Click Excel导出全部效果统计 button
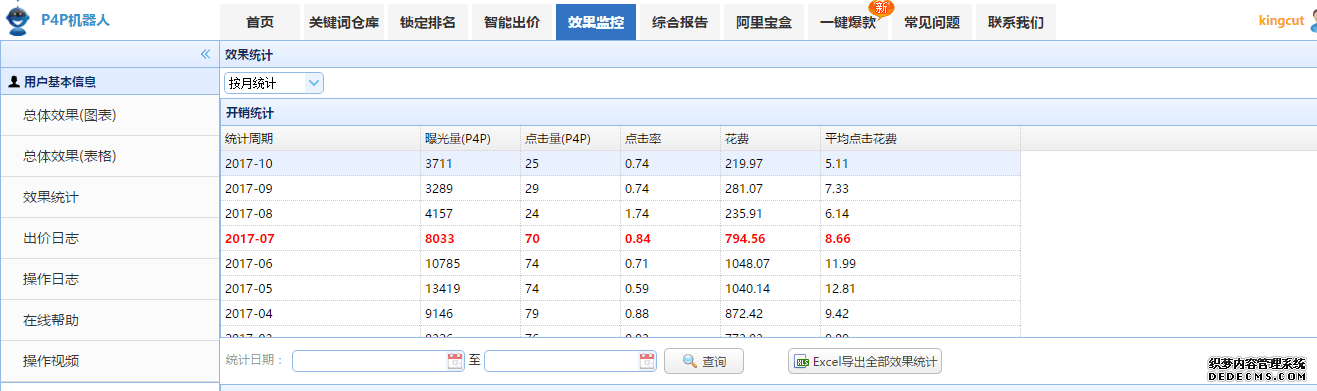 click(865, 361)
